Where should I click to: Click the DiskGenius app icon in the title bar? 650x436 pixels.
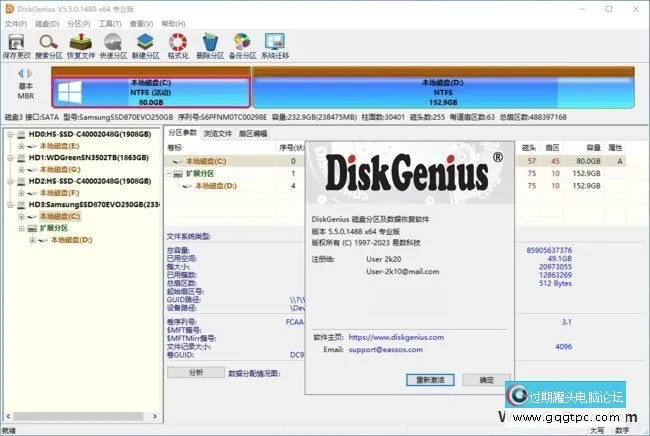pos(9,9)
